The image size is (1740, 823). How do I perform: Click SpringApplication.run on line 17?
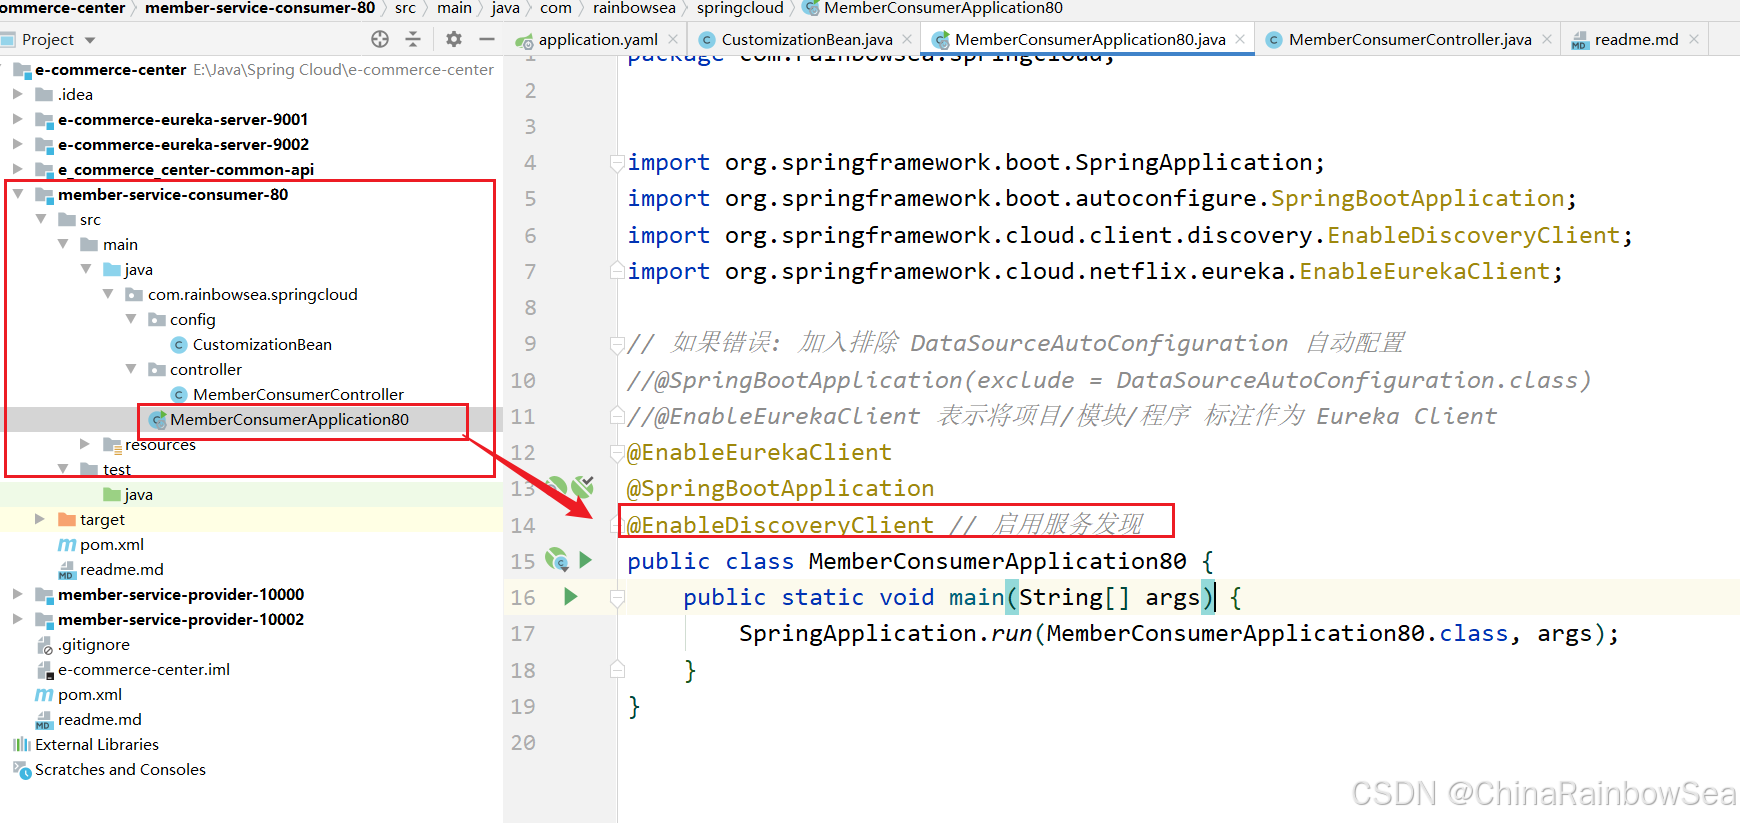pos(885,633)
